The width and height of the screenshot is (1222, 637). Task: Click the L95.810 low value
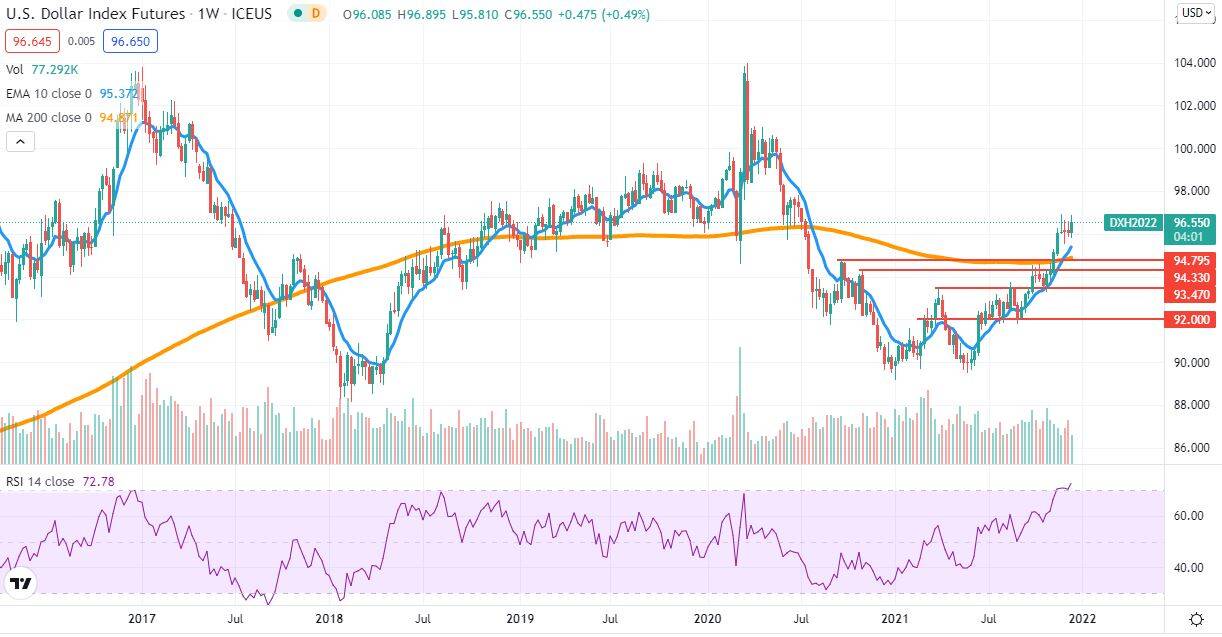(474, 14)
